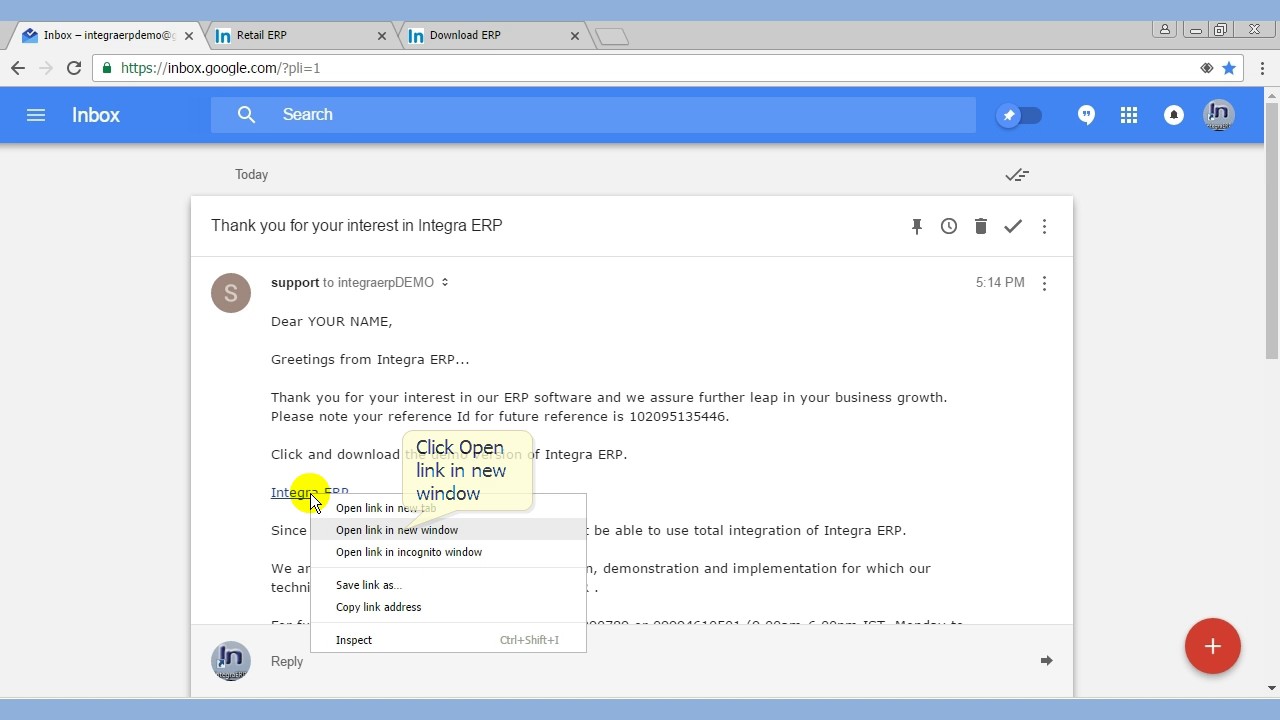Click the account avatar in header
This screenshot has width=1280, height=720.
(x=1218, y=115)
